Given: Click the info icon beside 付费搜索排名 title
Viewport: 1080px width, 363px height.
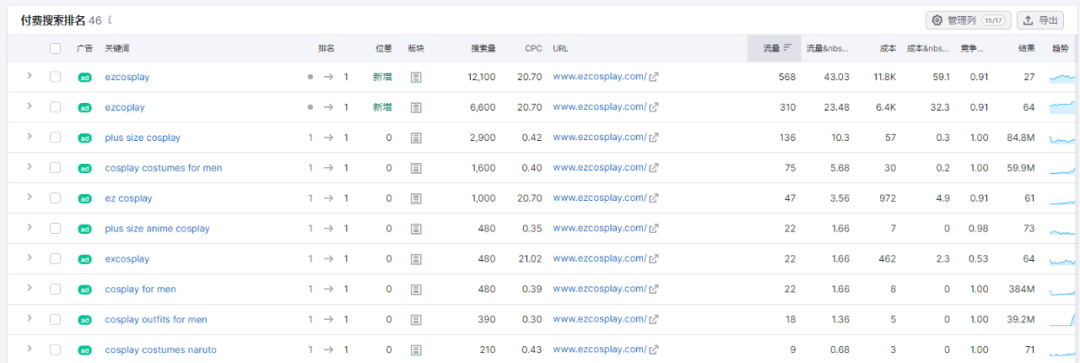Looking at the screenshot, I should pyautogui.click(x=110, y=21).
